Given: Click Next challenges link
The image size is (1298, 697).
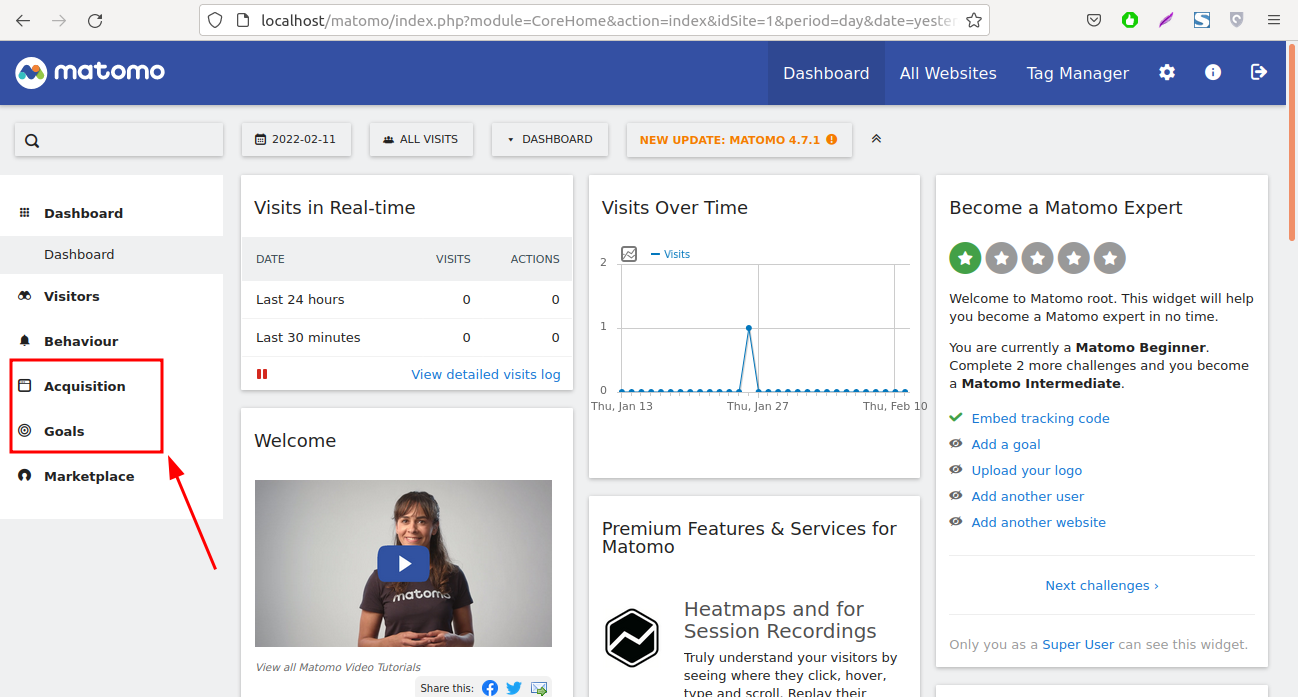Looking at the screenshot, I should (1102, 585).
